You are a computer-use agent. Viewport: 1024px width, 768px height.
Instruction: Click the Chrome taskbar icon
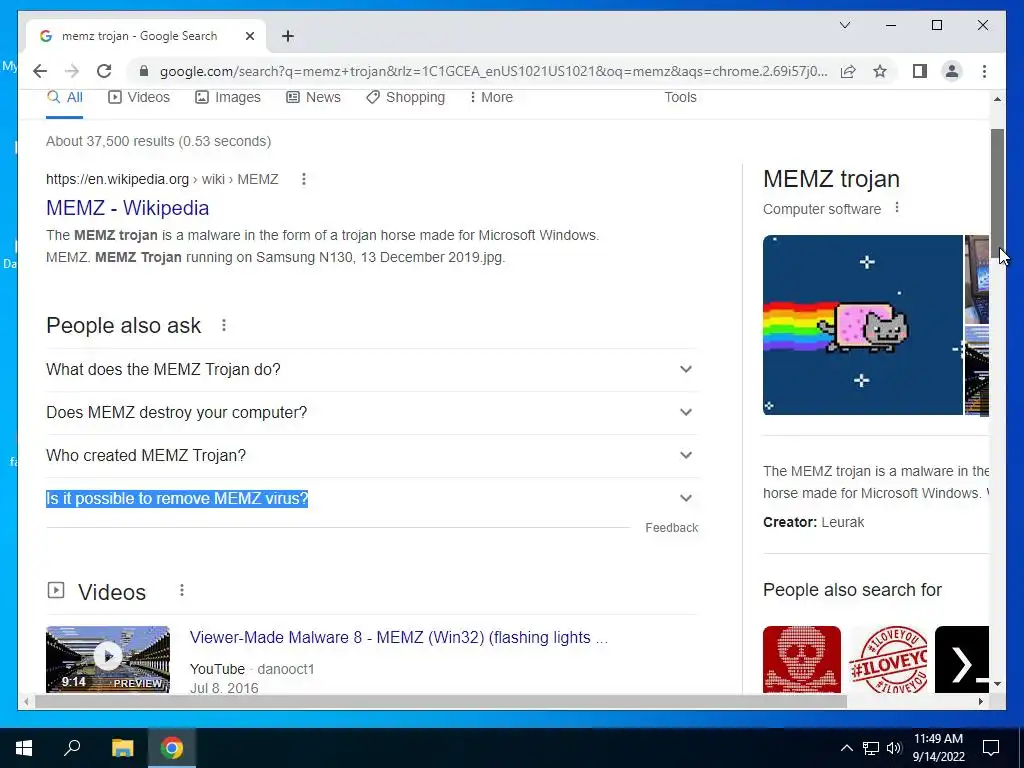172,748
